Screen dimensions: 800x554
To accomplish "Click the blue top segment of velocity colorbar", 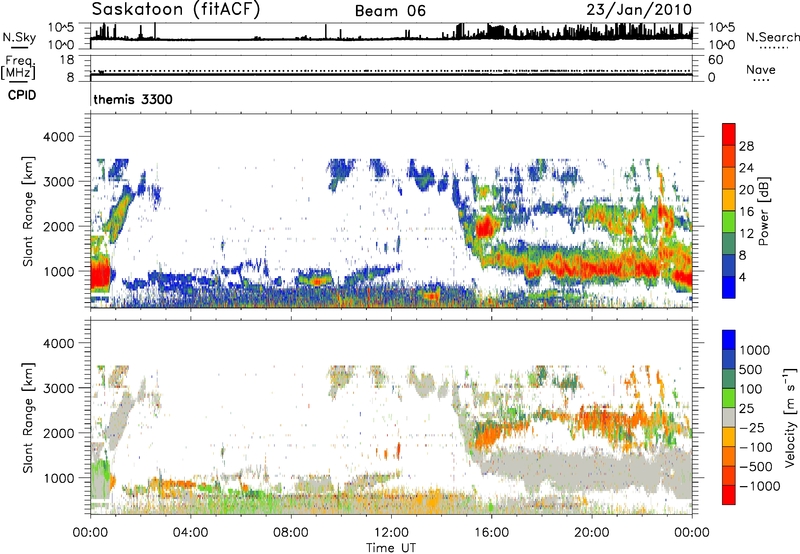I will point(729,340).
